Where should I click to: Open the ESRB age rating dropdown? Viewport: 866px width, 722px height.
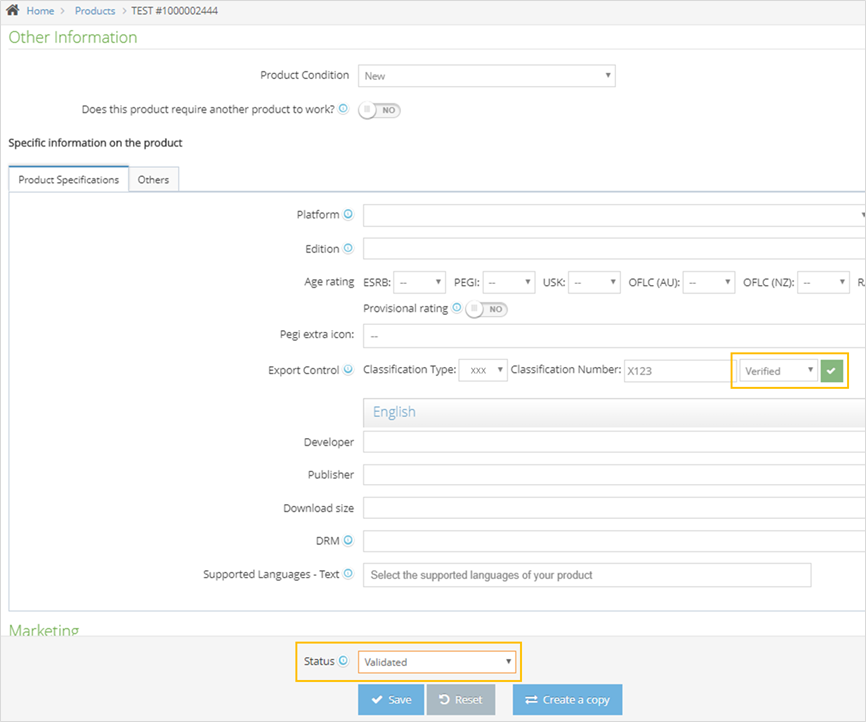[419, 283]
